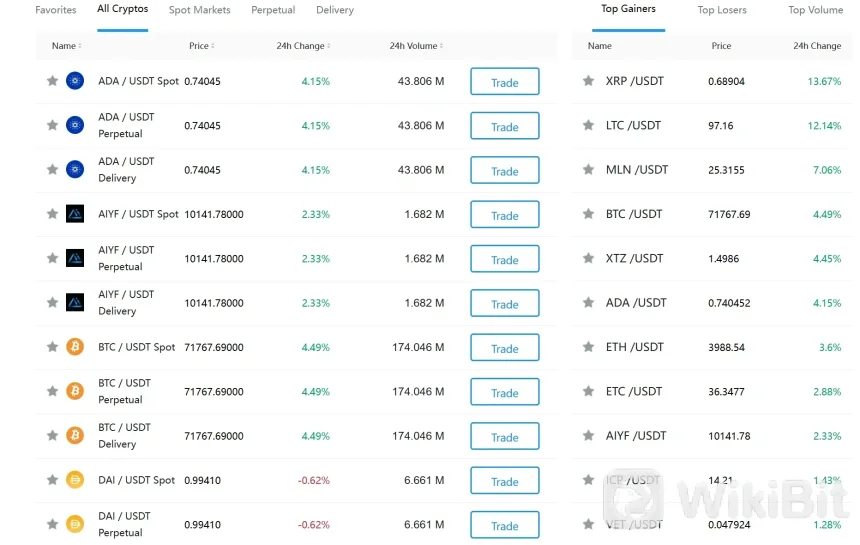Click the ADA icon in ADA / USDT Perpetual row
The height and width of the screenshot is (545, 860).
(x=75, y=125)
